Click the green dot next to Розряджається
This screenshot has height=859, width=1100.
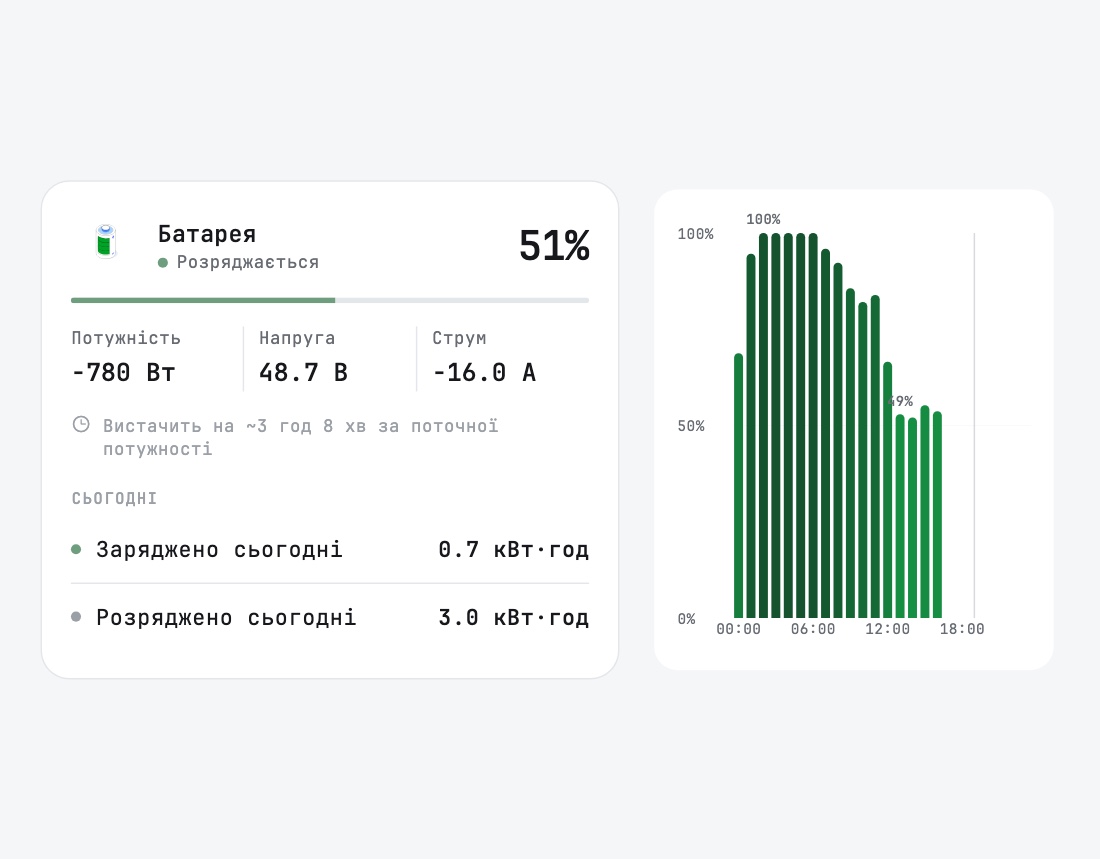(163, 262)
